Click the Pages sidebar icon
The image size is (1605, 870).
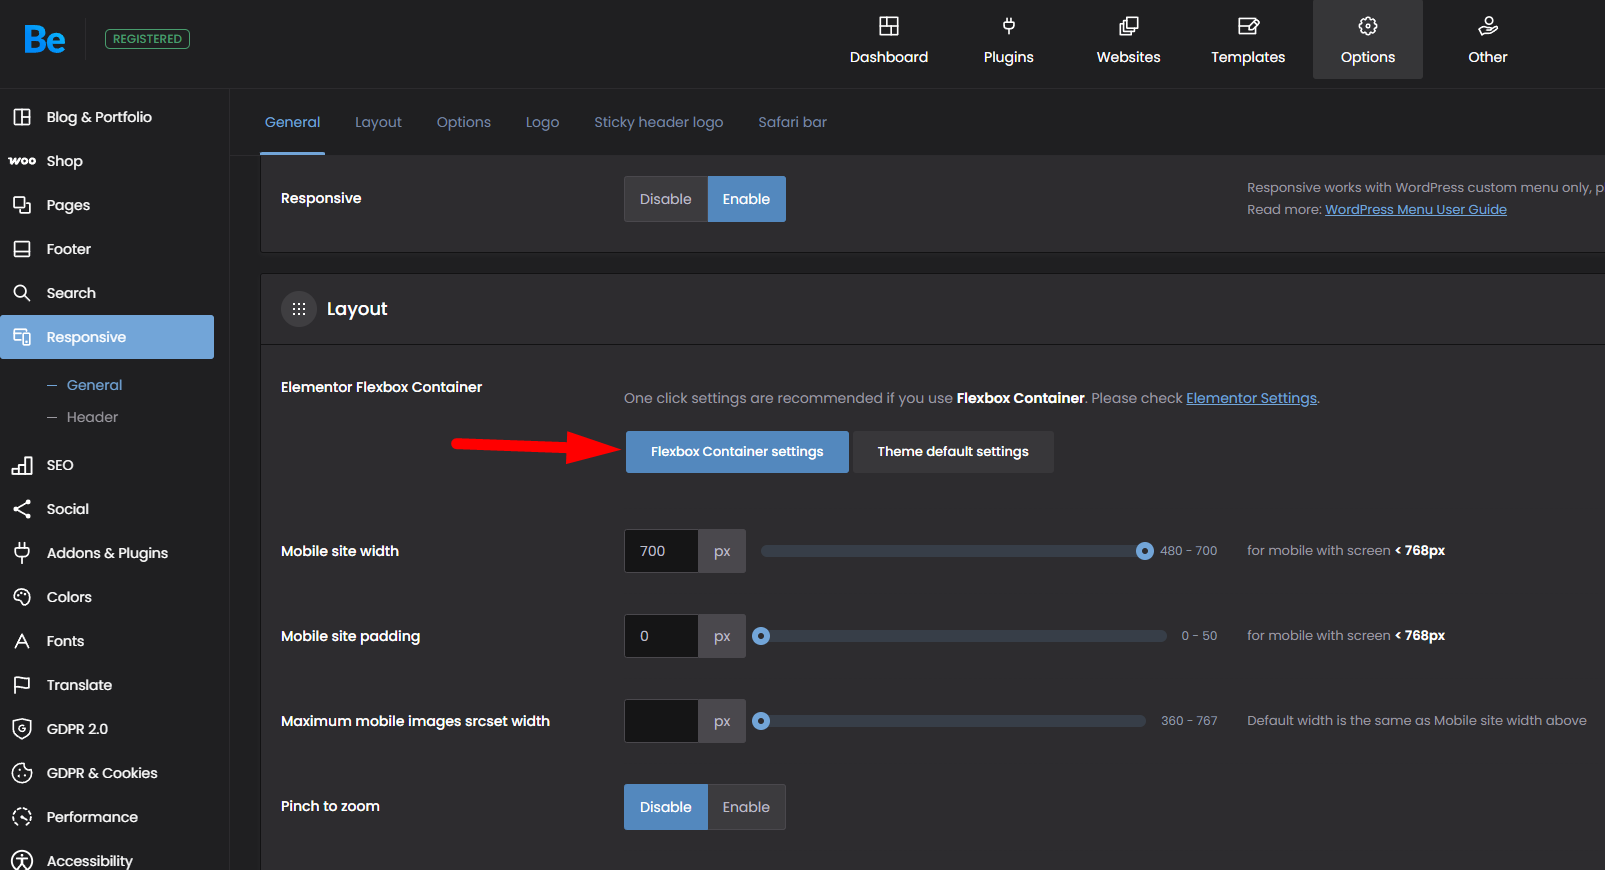click(x=22, y=205)
